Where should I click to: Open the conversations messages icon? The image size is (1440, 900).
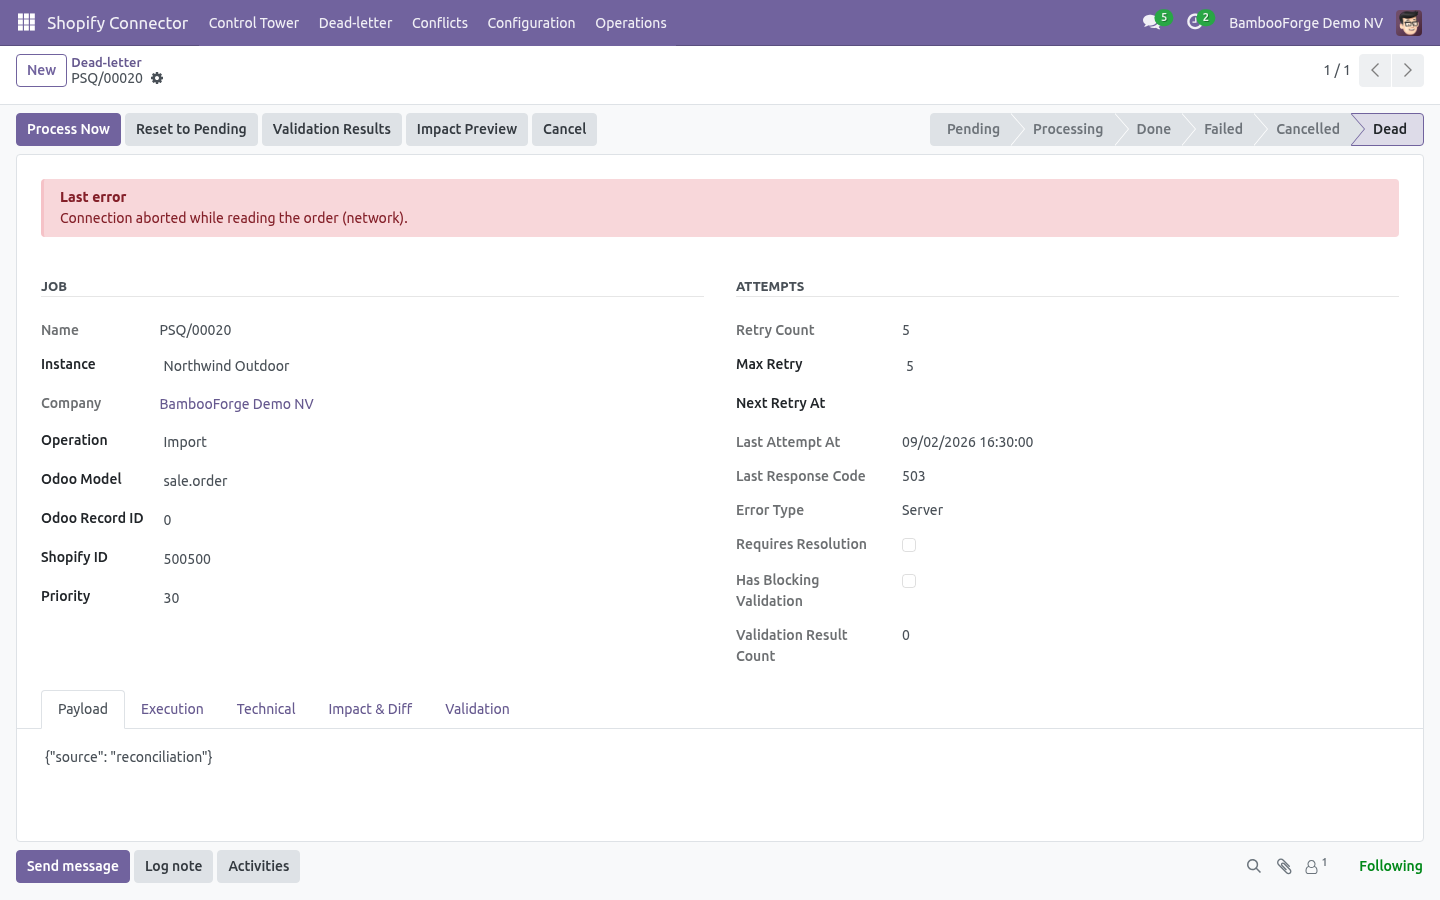point(1153,22)
